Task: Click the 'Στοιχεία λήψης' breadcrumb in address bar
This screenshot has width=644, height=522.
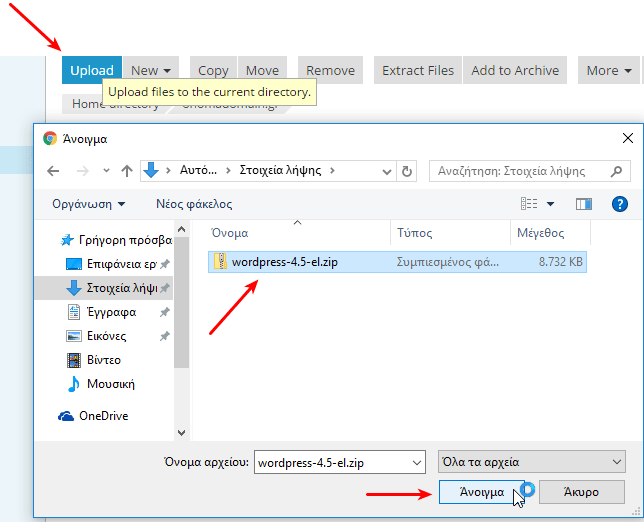Action: (280, 170)
